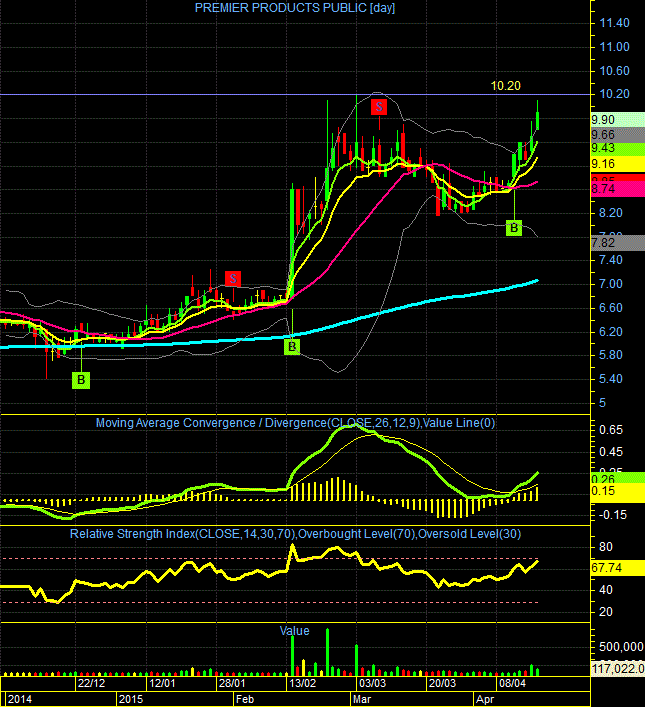This screenshot has width=645, height=707.
Task: Click the 9.43 green moving average tag
Action: click(617, 148)
